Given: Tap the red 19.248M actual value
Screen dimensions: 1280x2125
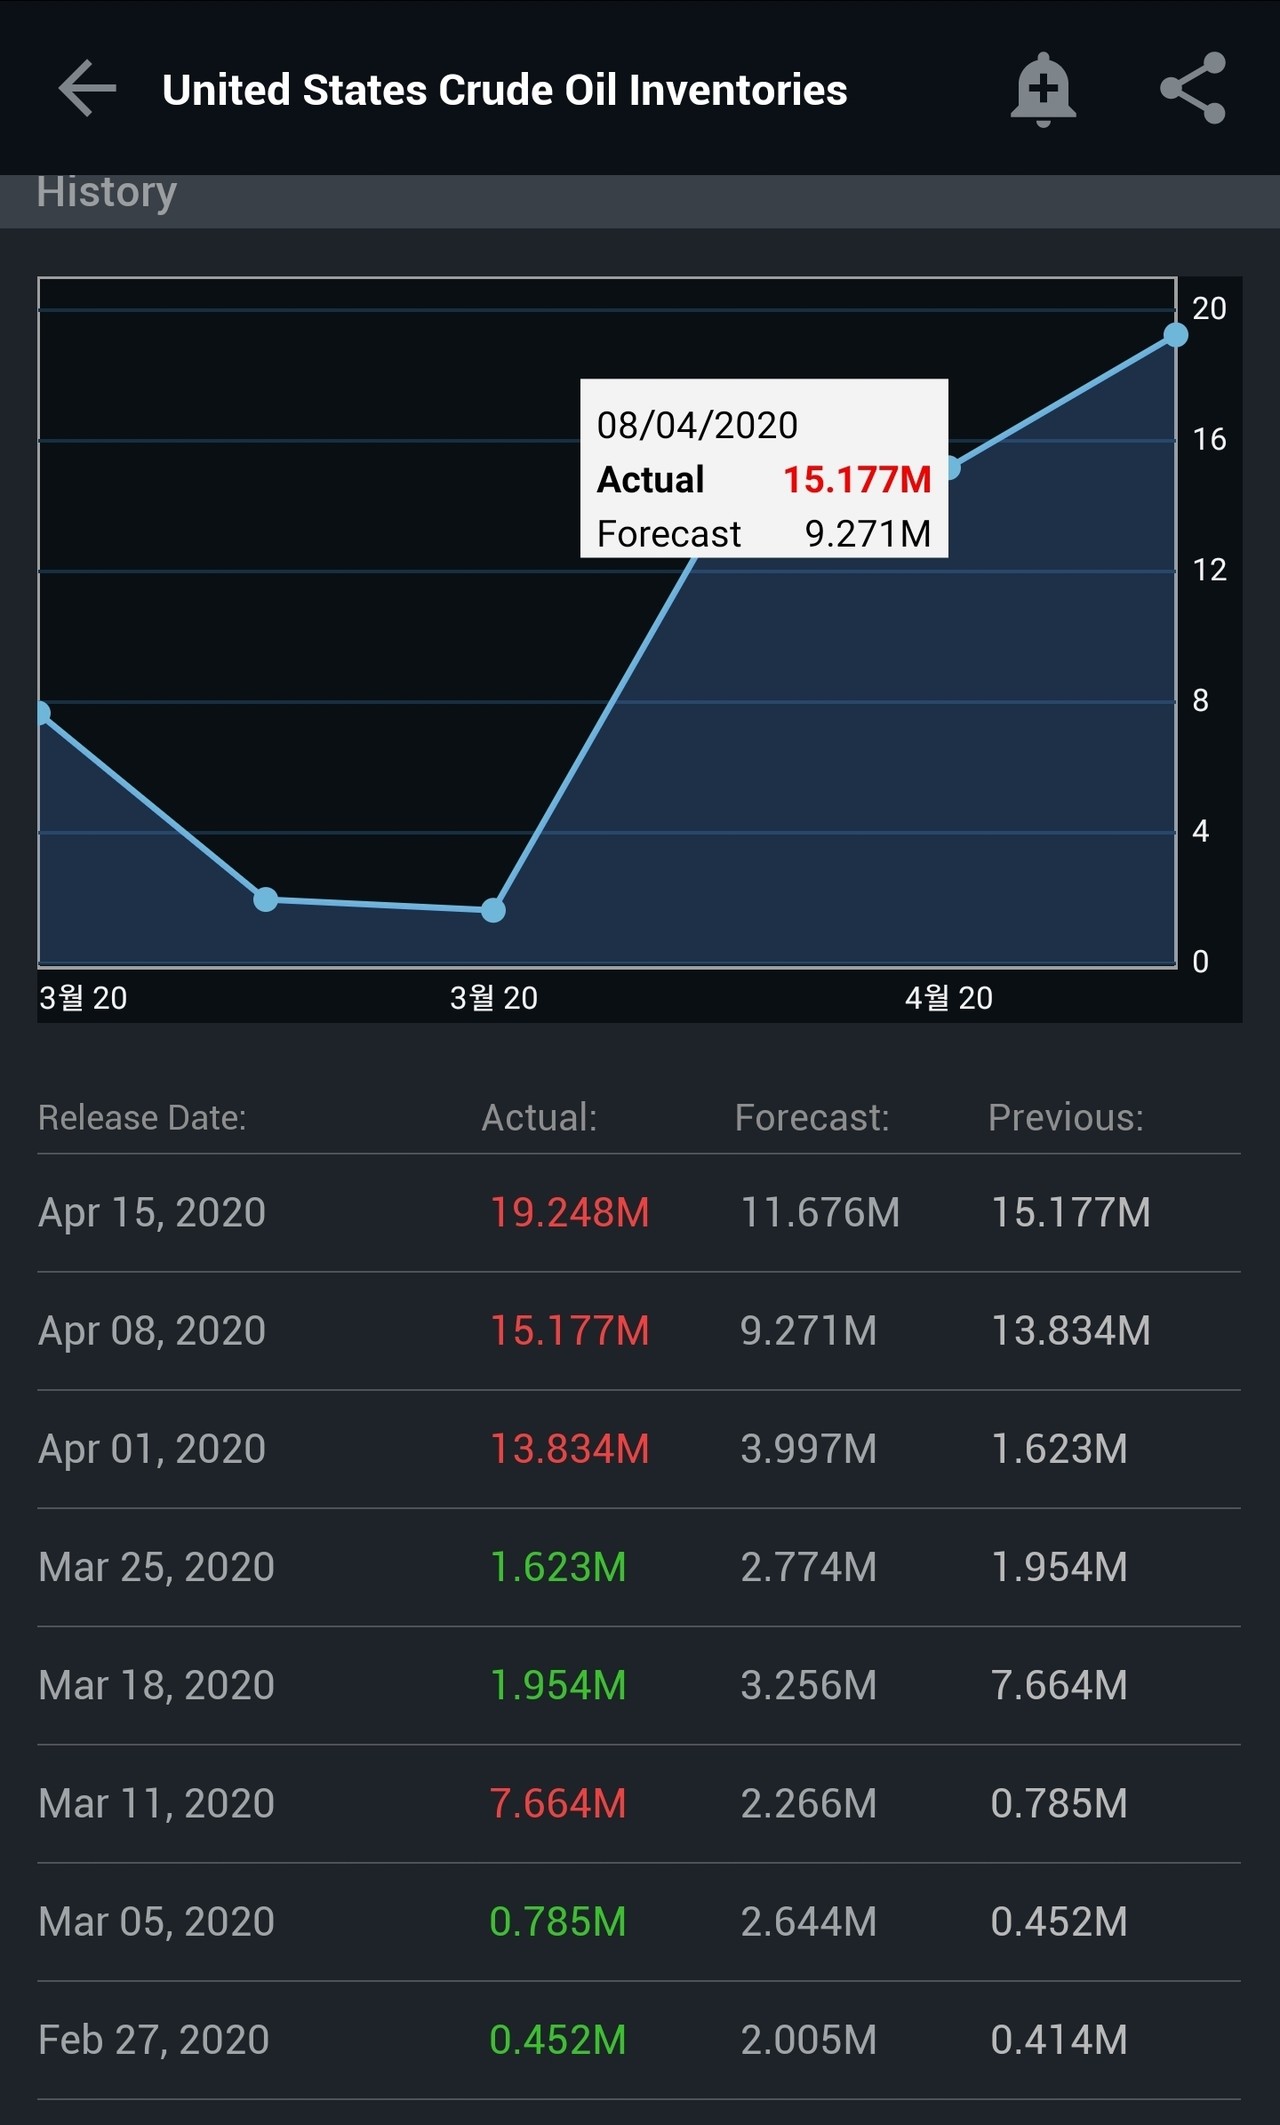Looking at the screenshot, I should 569,1213.
